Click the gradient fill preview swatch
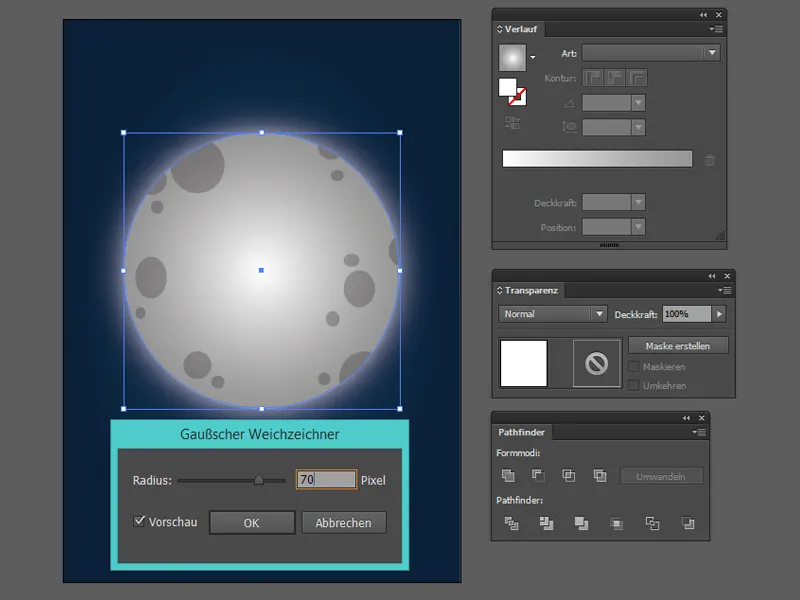Image resolution: width=800 pixels, height=600 pixels. click(x=512, y=57)
